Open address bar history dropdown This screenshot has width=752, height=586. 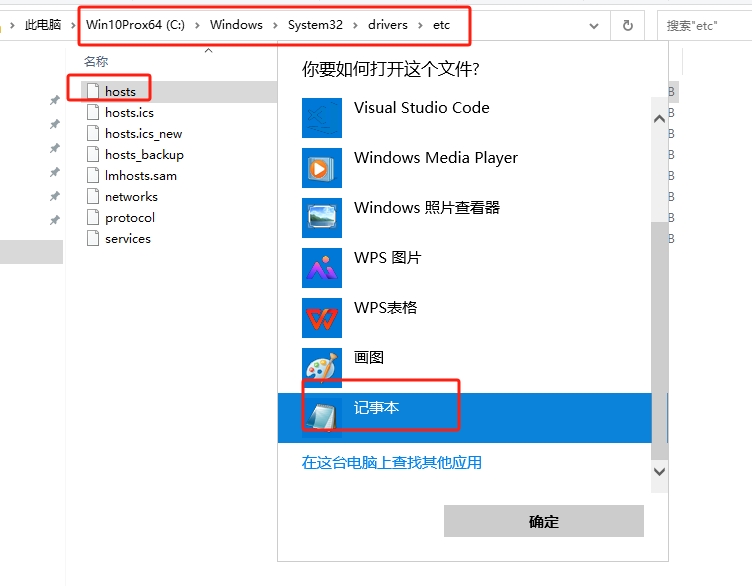[x=594, y=26]
